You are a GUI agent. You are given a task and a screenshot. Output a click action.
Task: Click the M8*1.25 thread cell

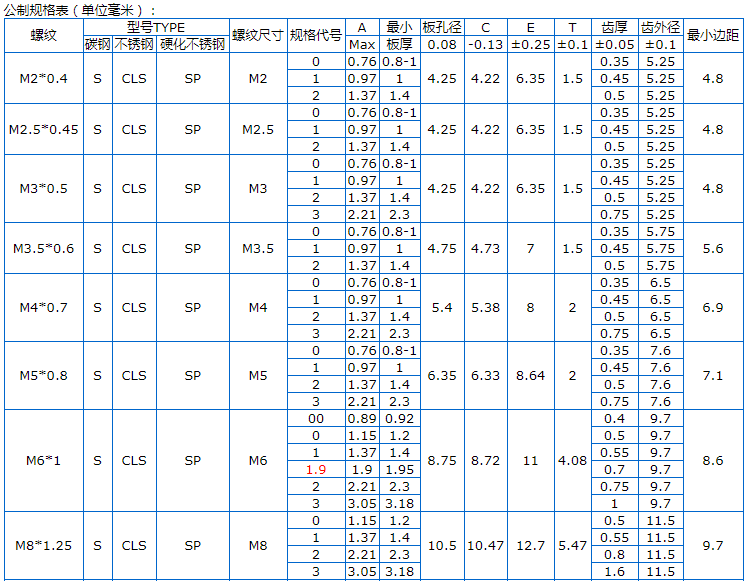44,546
